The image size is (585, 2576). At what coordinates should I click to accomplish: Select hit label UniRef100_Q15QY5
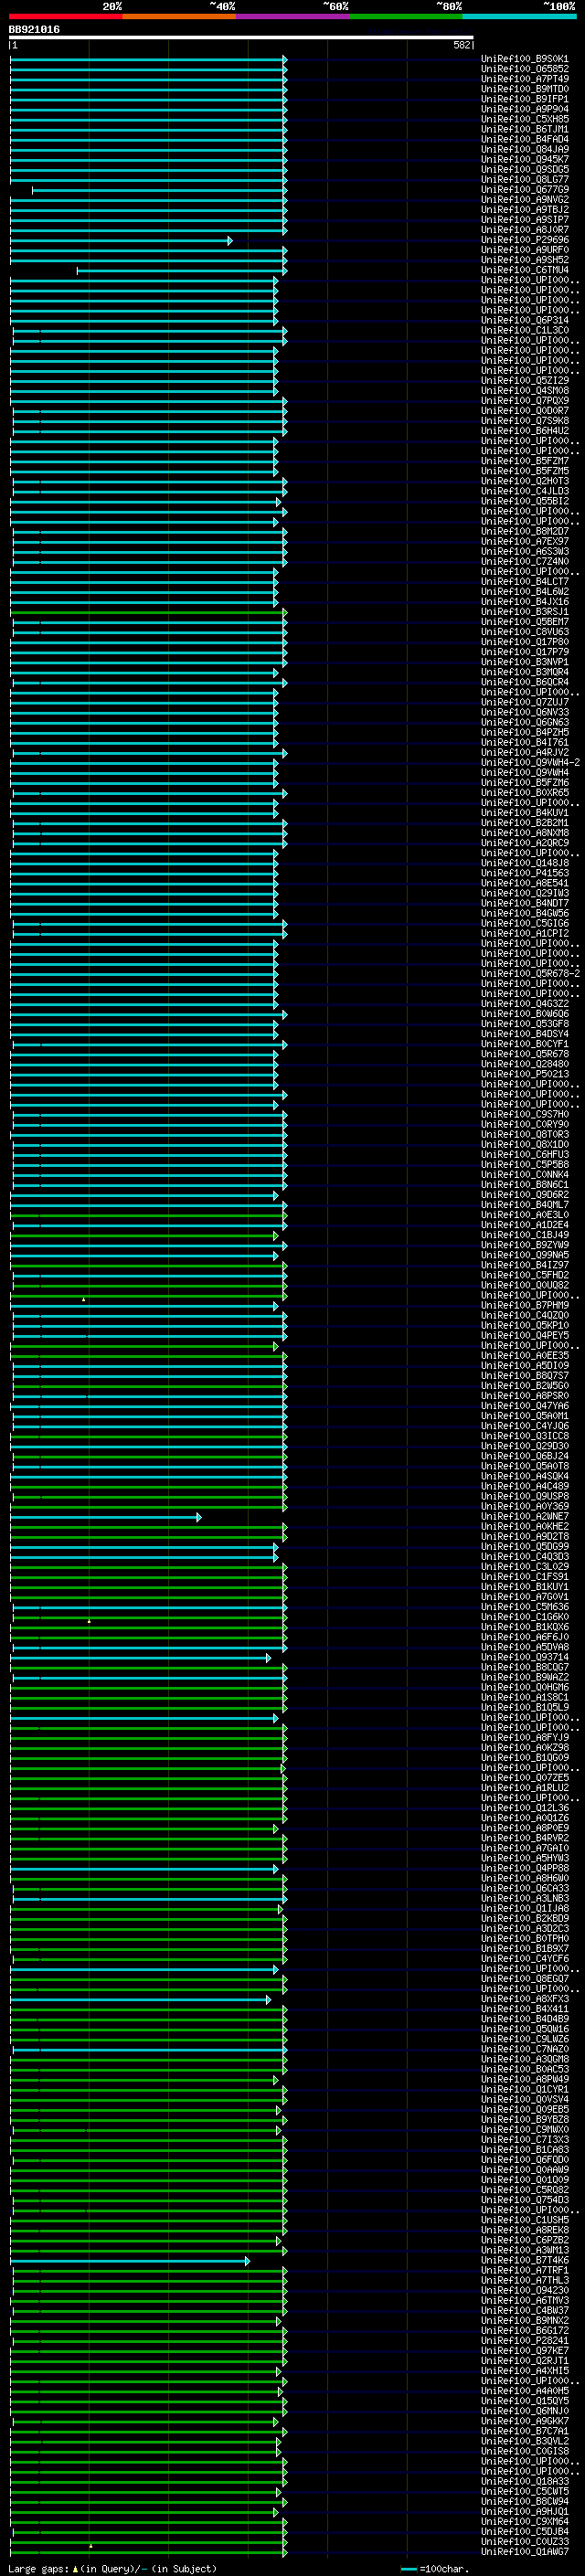tap(524, 2401)
